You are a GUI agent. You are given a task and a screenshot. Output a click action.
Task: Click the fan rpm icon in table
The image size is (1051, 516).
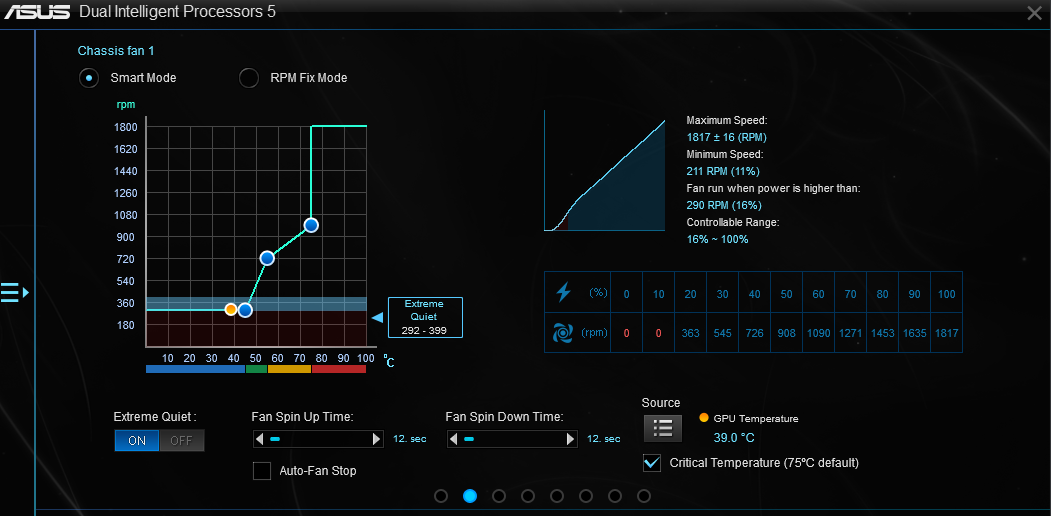(564, 332)
